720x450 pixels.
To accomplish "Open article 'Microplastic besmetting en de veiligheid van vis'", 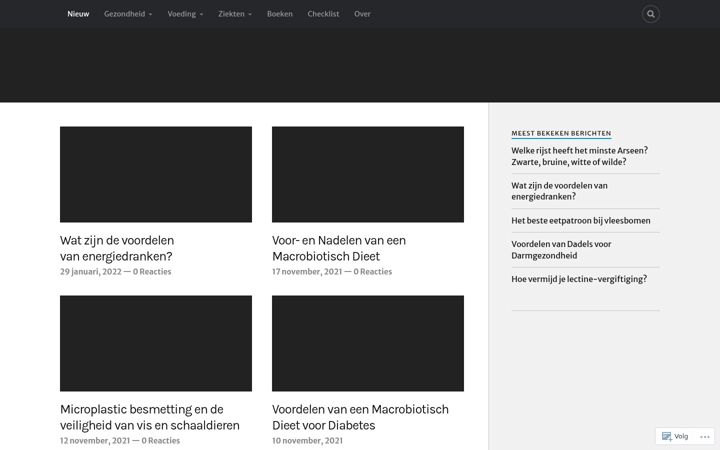I will coord(150,417).
